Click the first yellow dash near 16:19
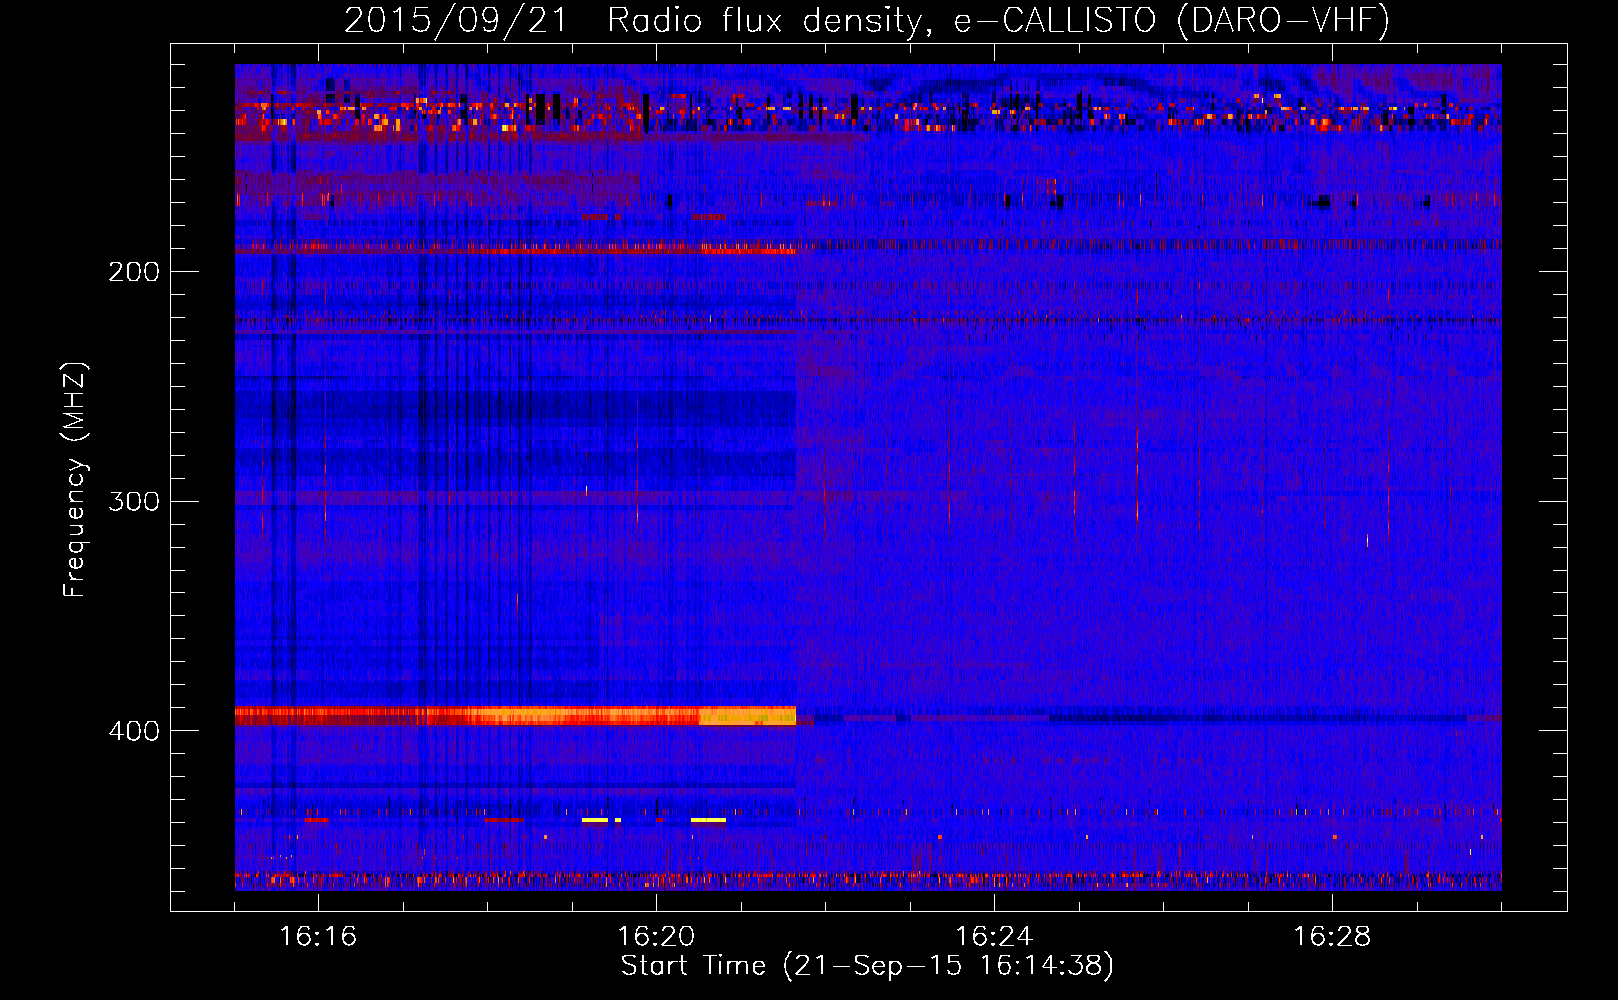This screenshot has height=1000, width=1618. tap(594, 820)
